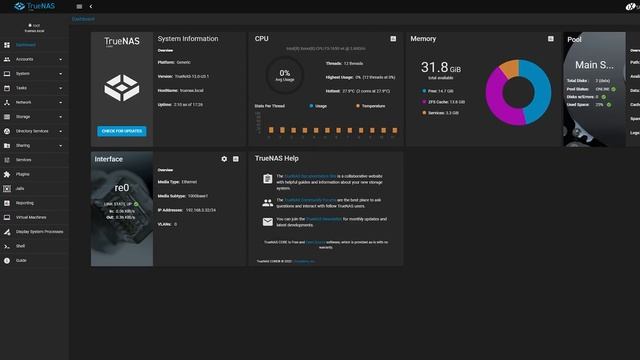This screenshot has height=360, width=640.
Task: Expand the Tasks menu arrow
Action: point(61,88)
